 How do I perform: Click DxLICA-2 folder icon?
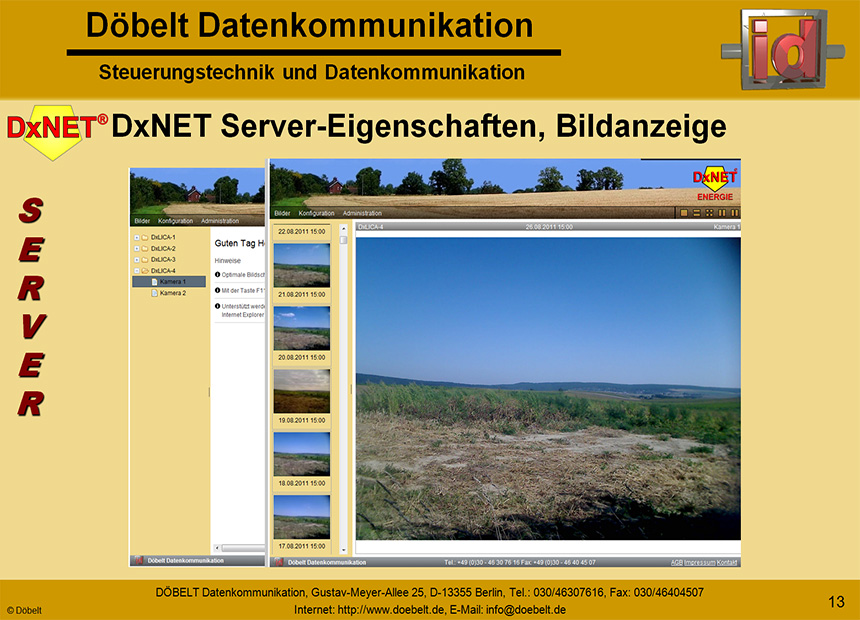[x=145, y=249]
